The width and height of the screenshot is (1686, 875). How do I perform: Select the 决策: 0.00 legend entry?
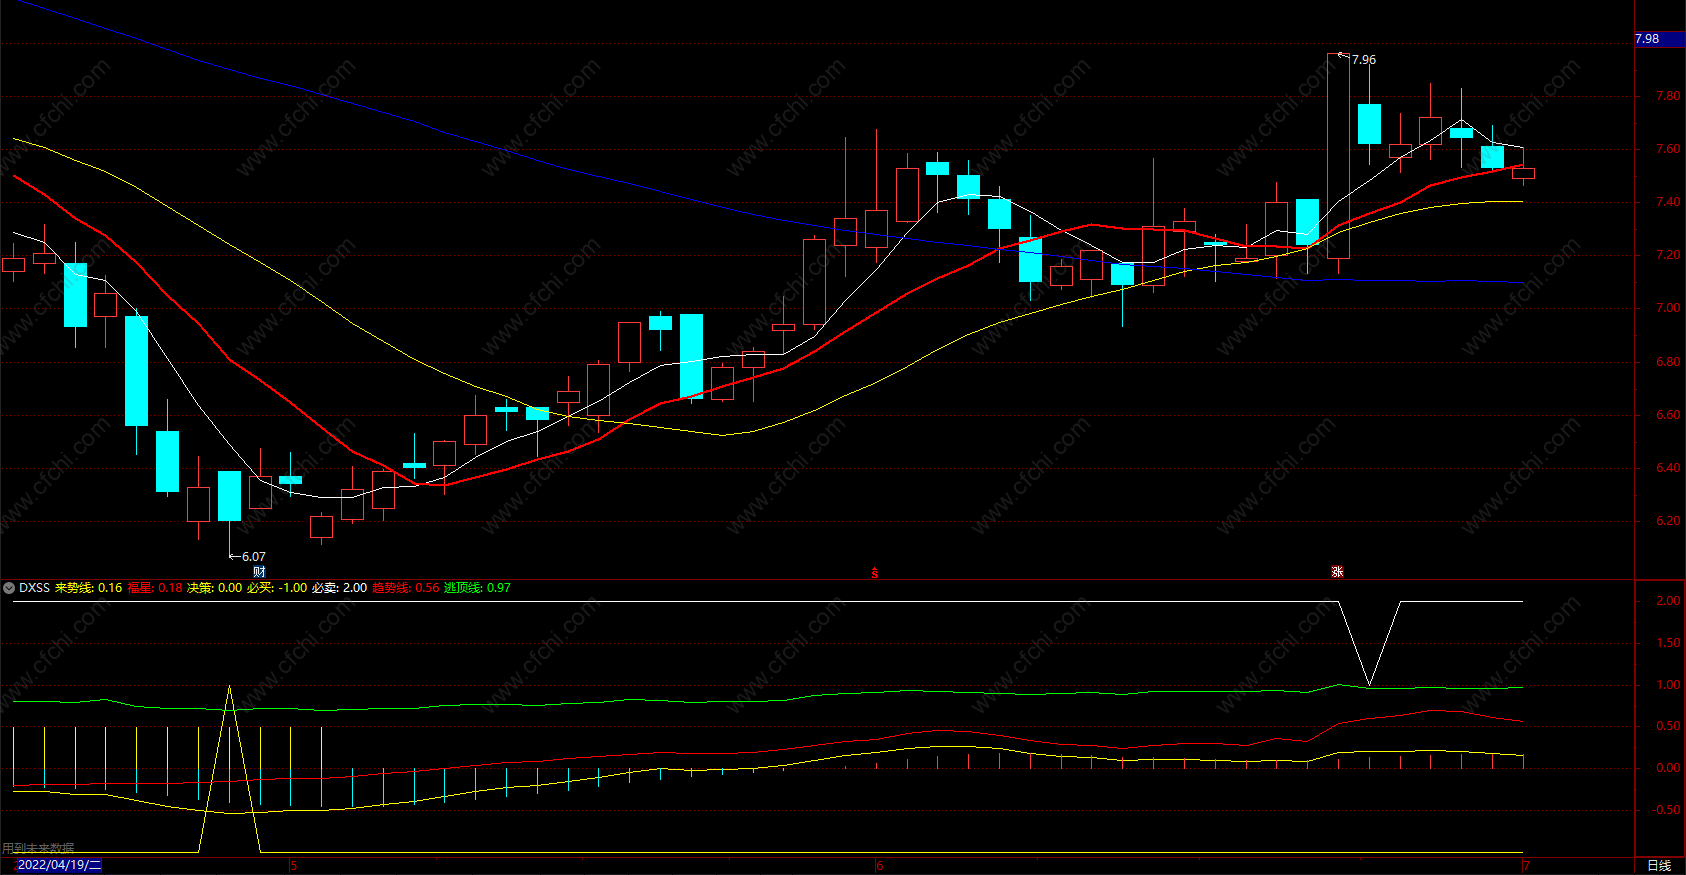tap(215, 588)
